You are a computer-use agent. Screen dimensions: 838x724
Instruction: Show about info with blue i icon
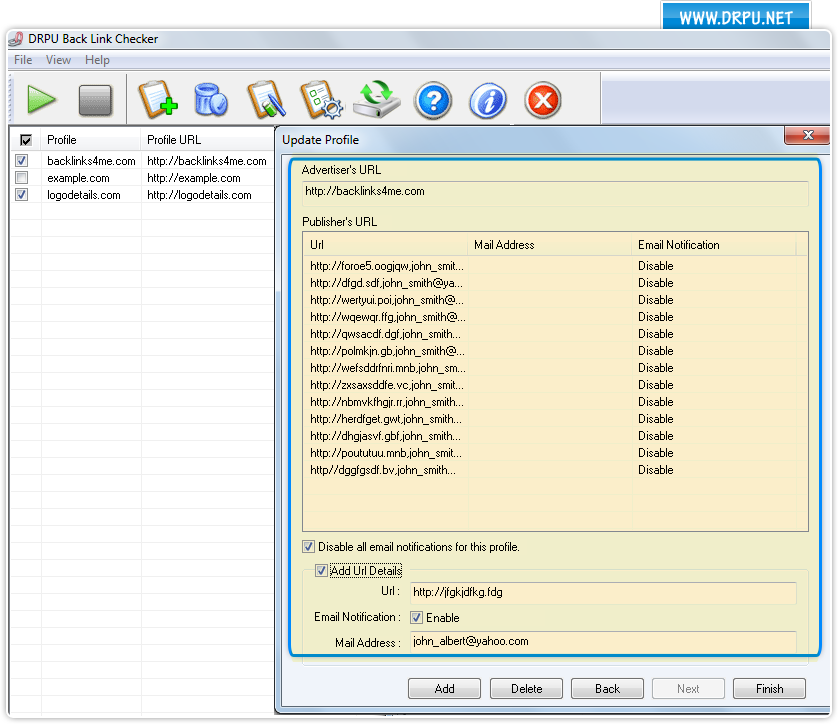pos(488,100)
